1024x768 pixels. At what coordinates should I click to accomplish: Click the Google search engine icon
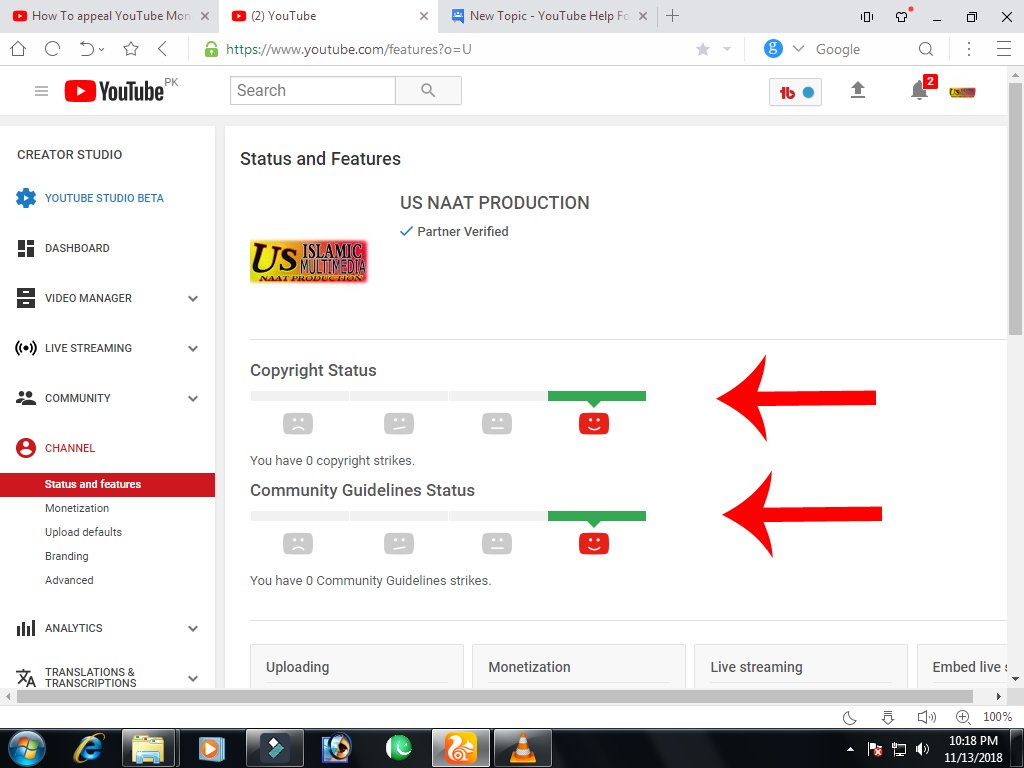773,48
